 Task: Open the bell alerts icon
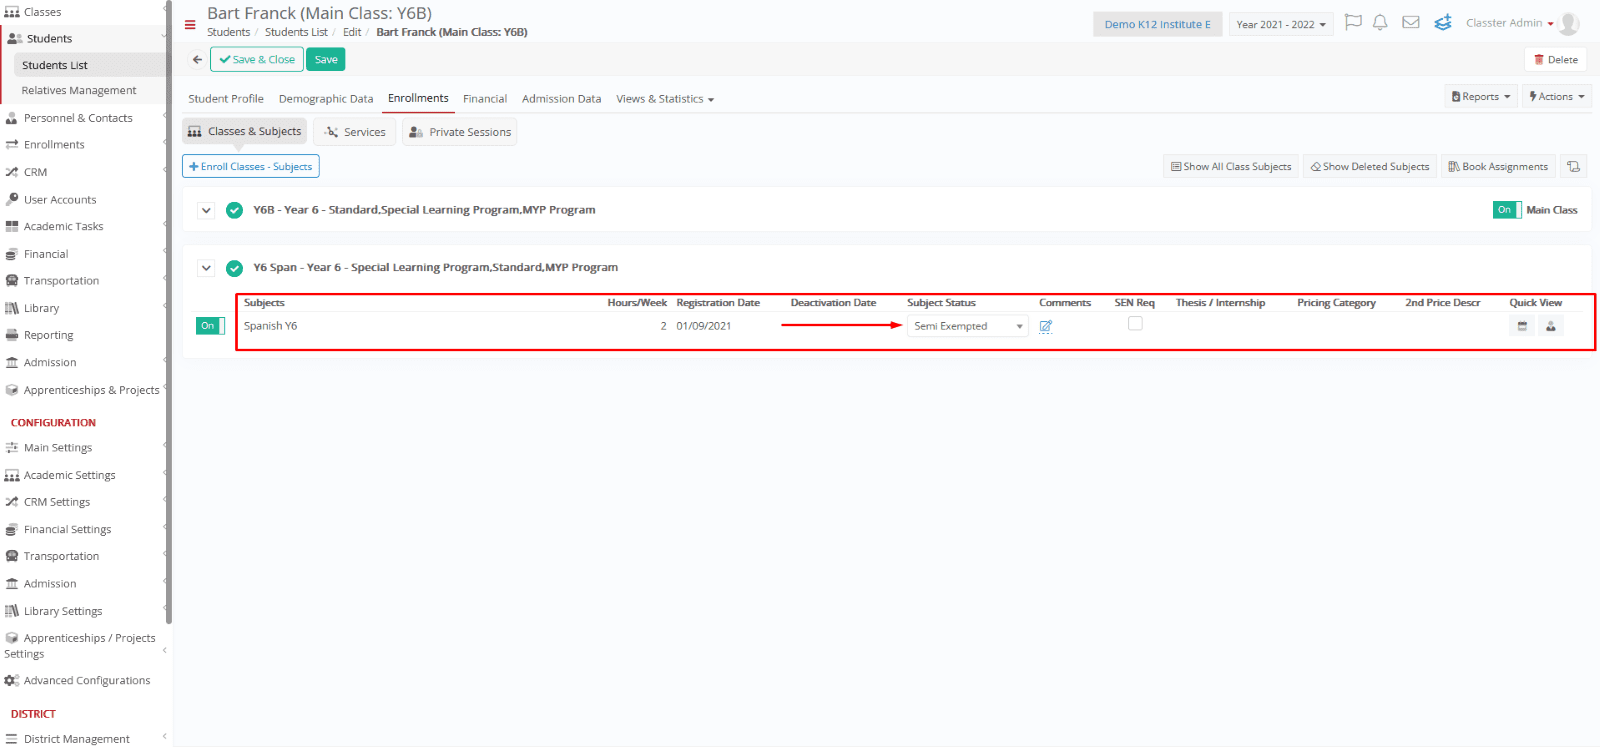[x=1380, y=22]
